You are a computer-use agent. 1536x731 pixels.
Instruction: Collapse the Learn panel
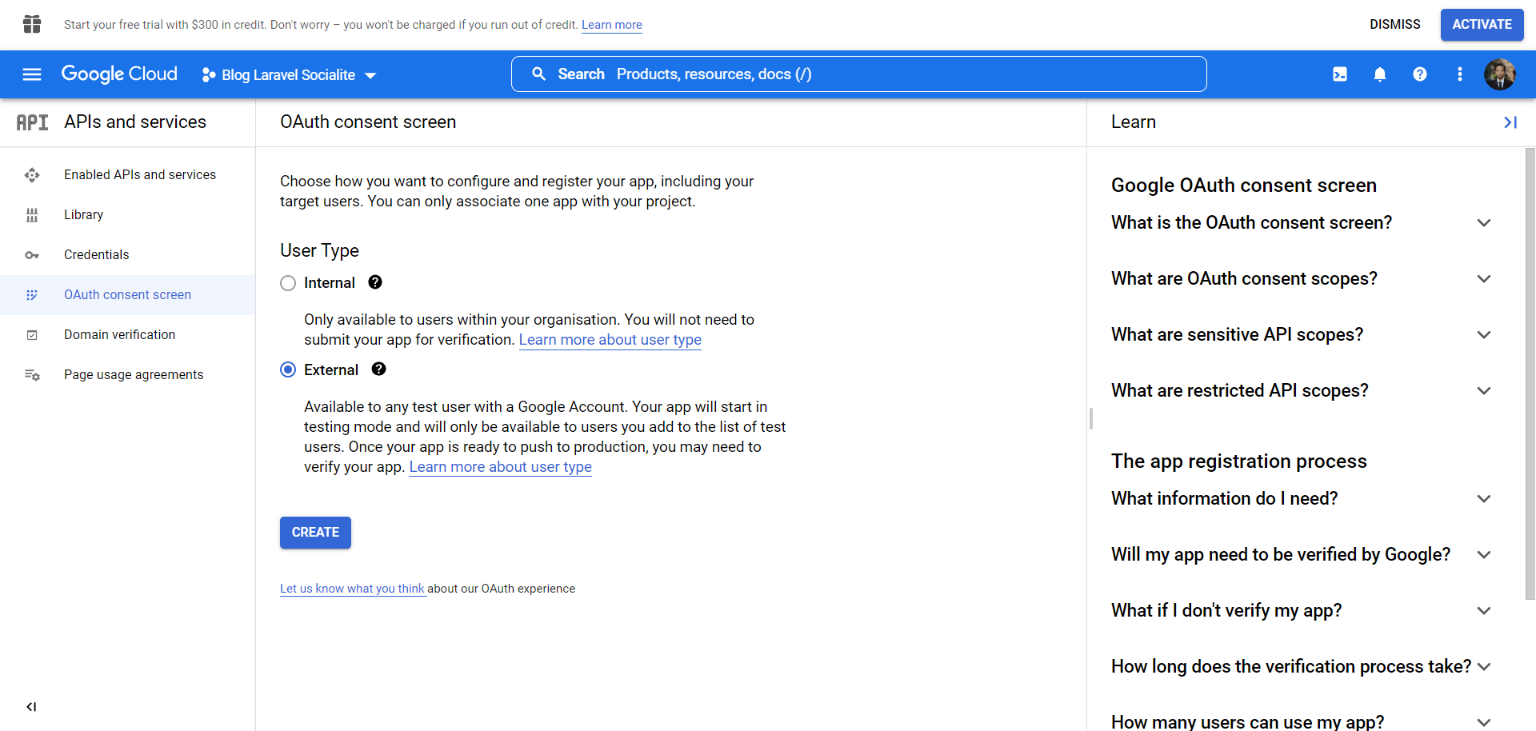[1510, 122]
